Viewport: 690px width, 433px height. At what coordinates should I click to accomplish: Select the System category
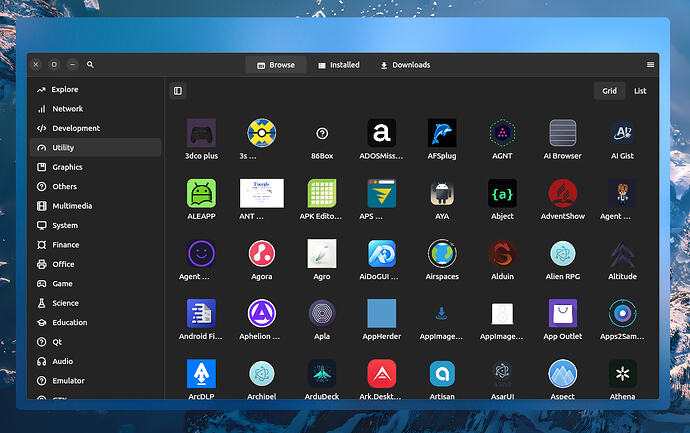[95, 225]
